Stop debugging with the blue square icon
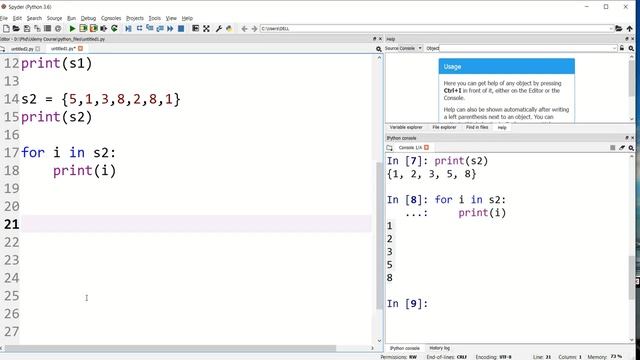Viewport: 640px width, 360px height. coord(181,29)
